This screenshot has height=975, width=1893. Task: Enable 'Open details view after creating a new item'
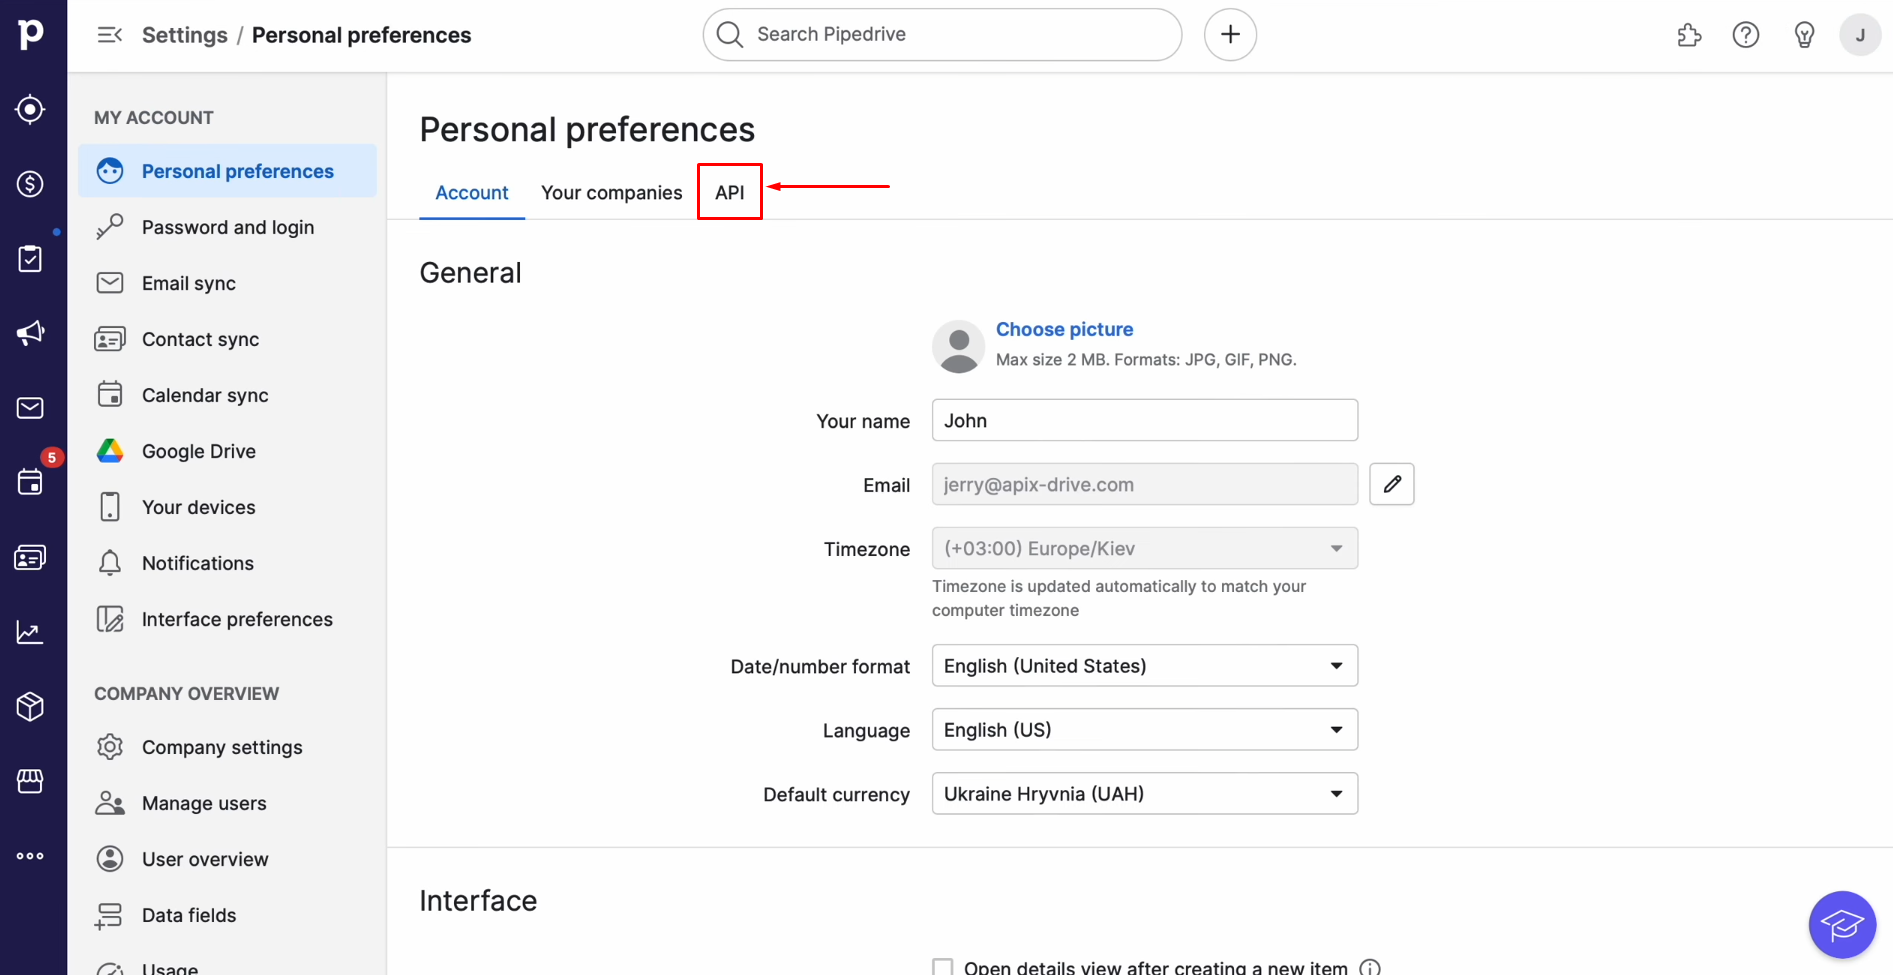click(942, 966)
